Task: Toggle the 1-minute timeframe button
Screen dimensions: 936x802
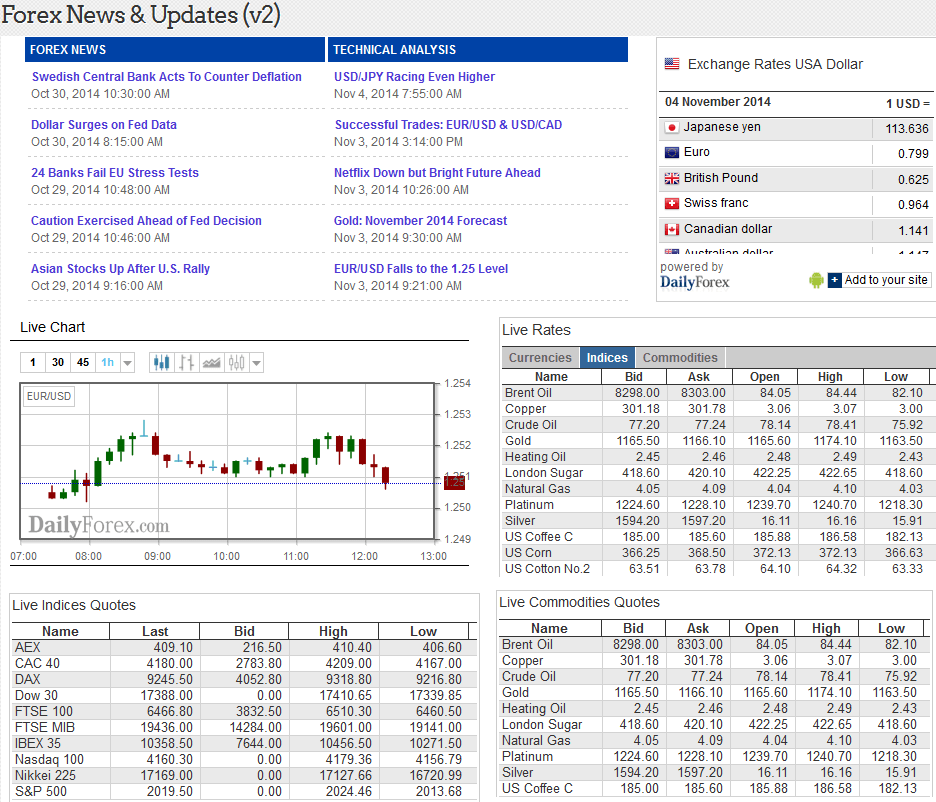Action: click(x=33, y=363)
